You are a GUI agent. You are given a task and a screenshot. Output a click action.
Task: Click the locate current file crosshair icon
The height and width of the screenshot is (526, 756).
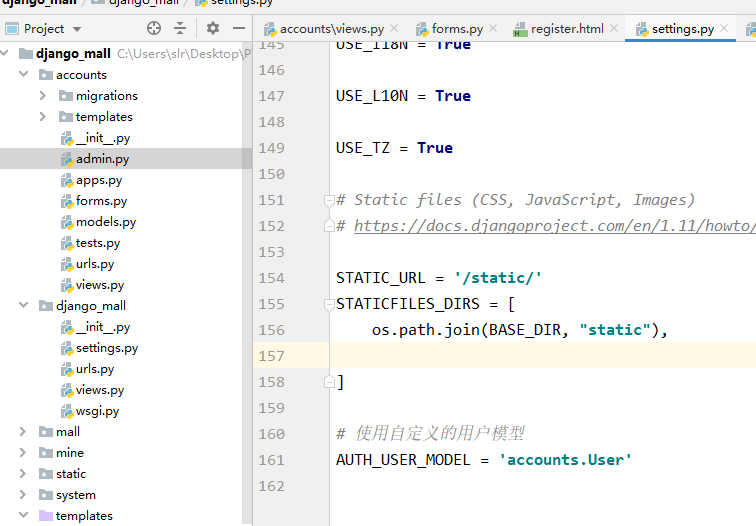click(x=154, y=28)
